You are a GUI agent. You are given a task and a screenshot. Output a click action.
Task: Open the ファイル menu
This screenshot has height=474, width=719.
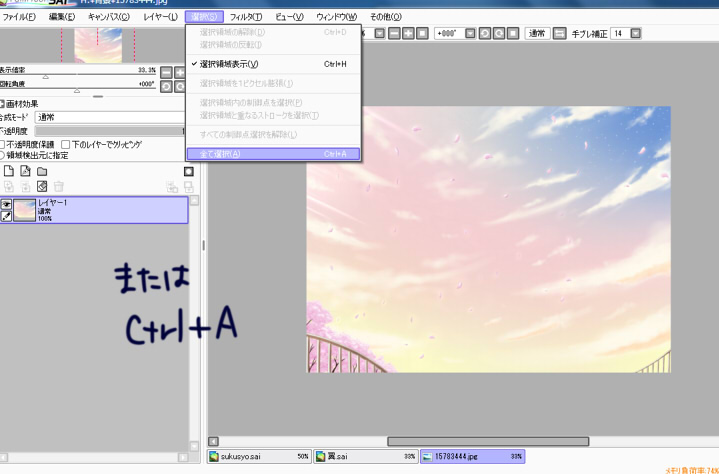click(19, 17)
